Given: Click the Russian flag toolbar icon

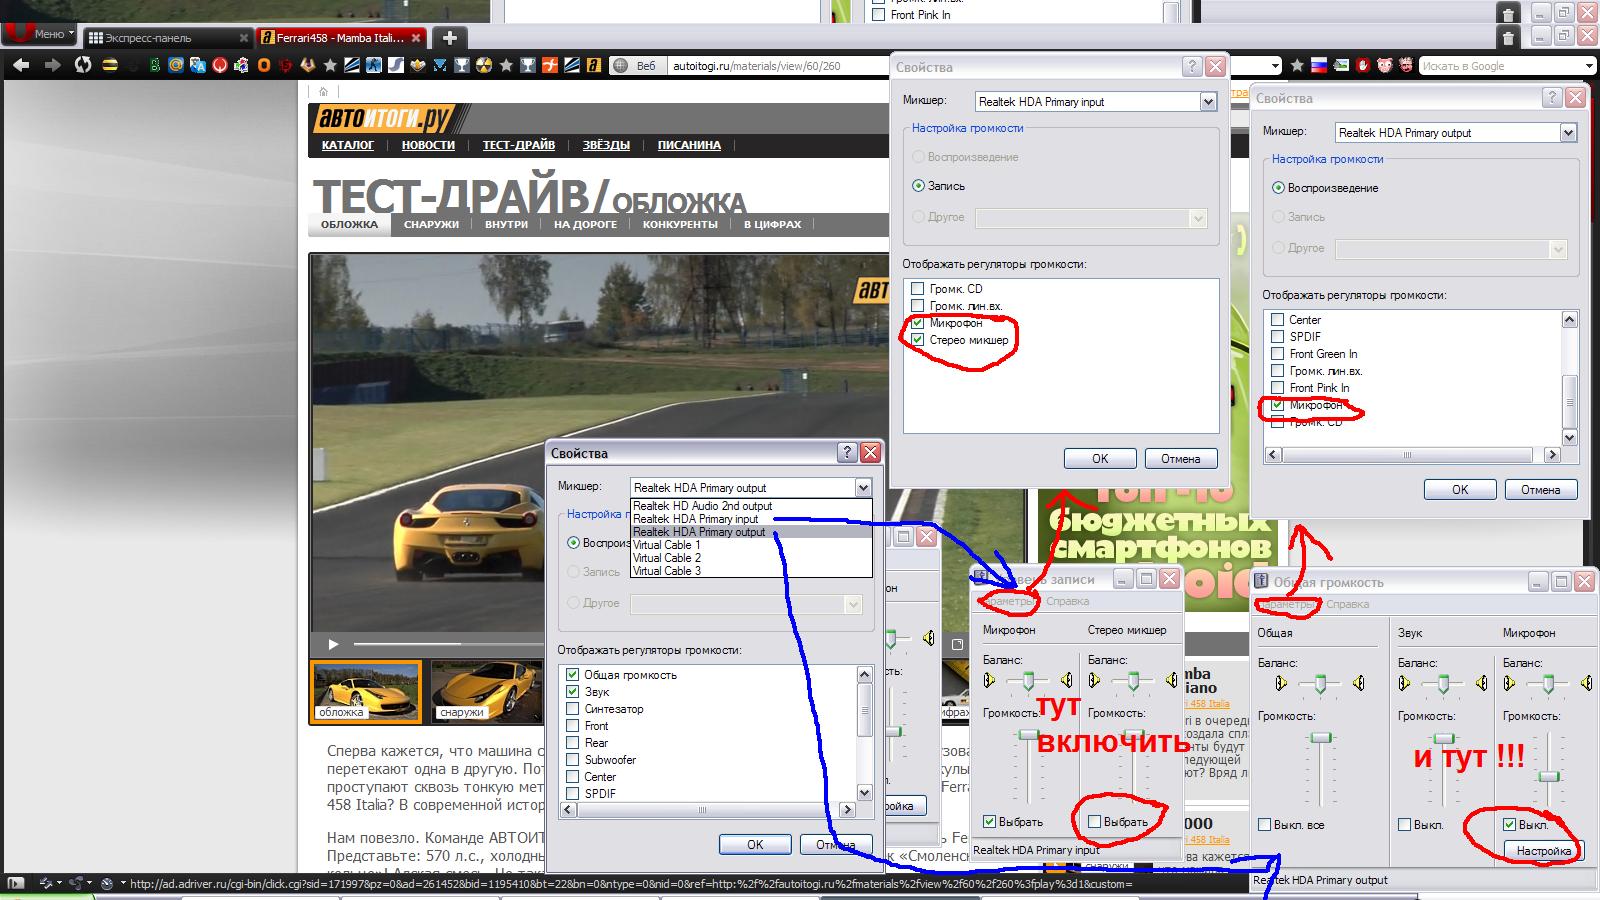Looking at the screenshot, I should point(1319,66).
